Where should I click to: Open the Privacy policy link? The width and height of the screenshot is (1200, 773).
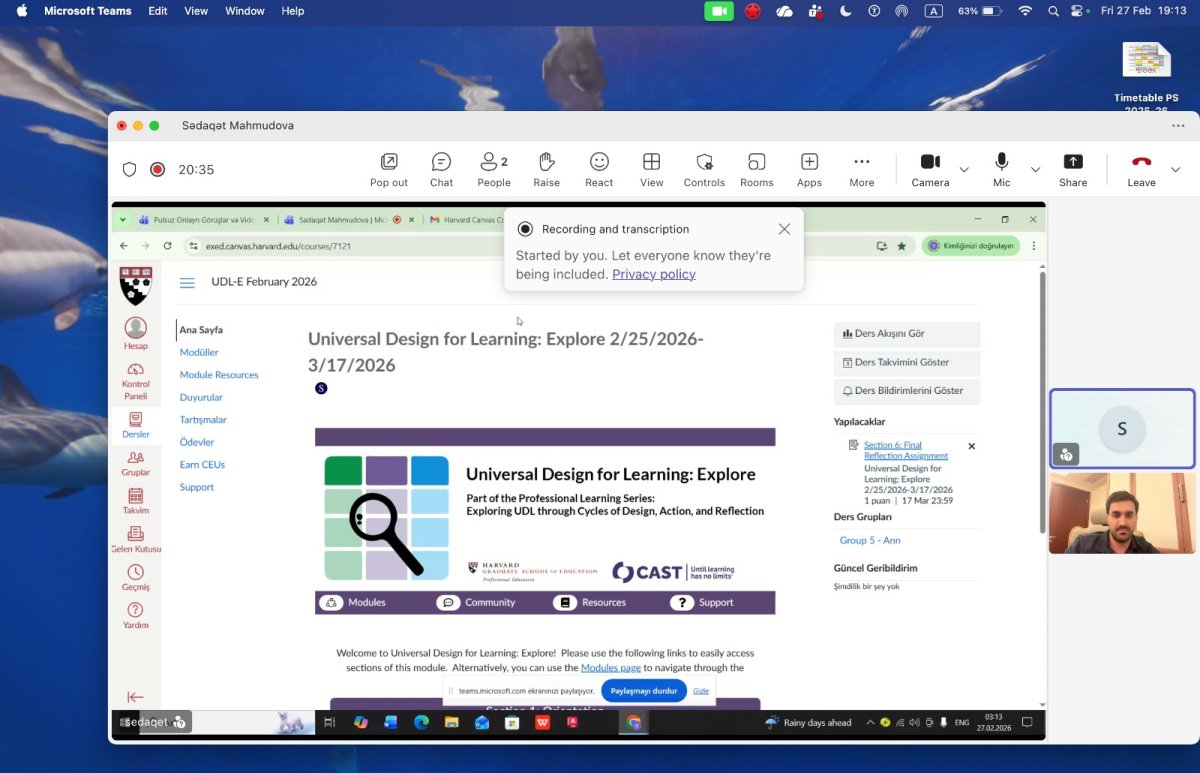click(654, 274)
